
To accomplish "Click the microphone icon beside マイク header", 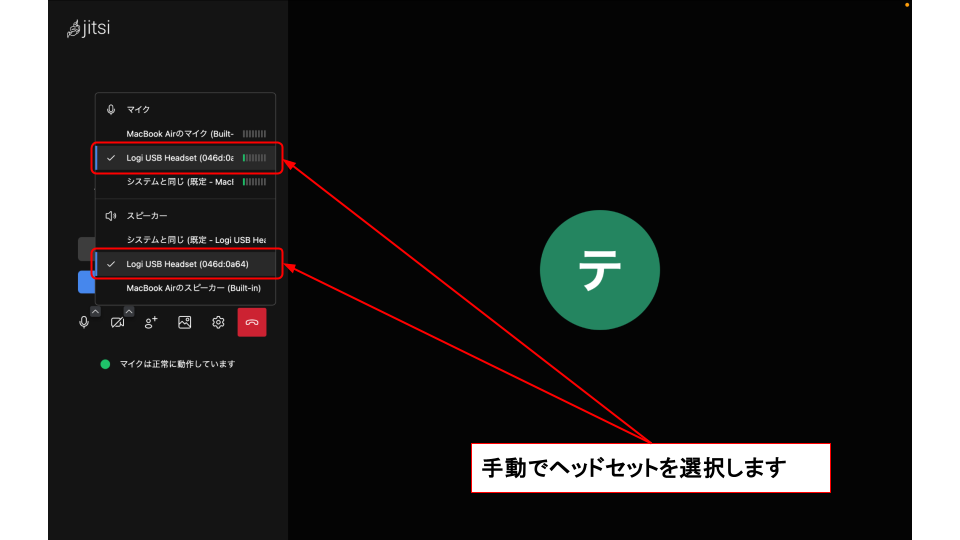I will (x=111, y=109).
